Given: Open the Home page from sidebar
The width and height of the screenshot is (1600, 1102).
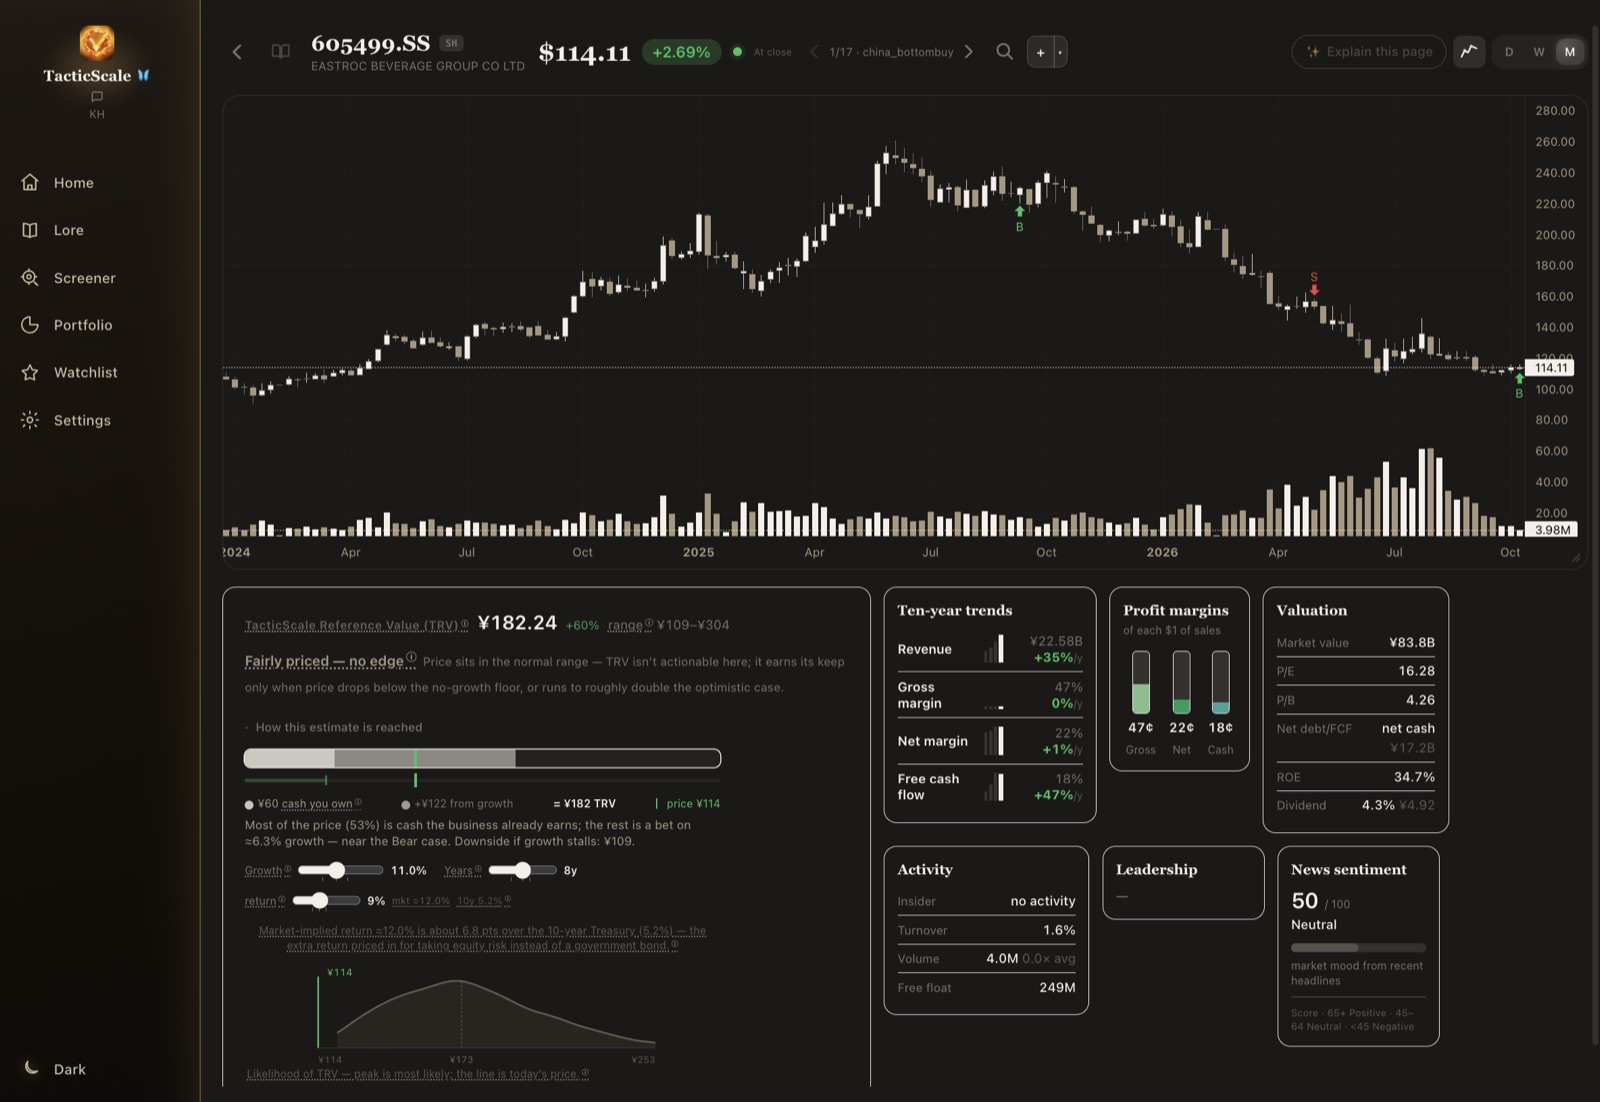Looking at the screenshot, I should click(58, 183).
